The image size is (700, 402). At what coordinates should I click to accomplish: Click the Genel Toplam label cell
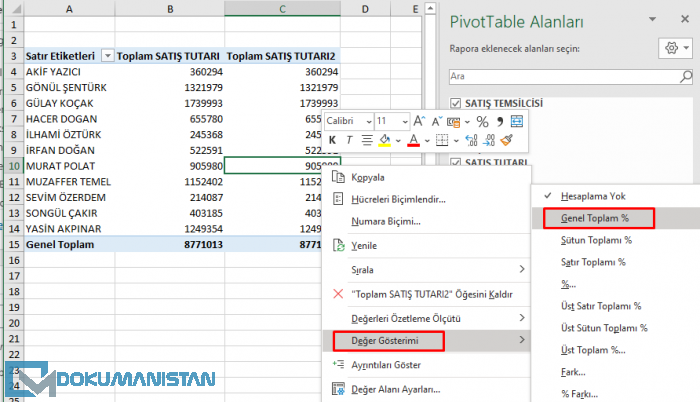pyautogui.click(x=69, y=245)
